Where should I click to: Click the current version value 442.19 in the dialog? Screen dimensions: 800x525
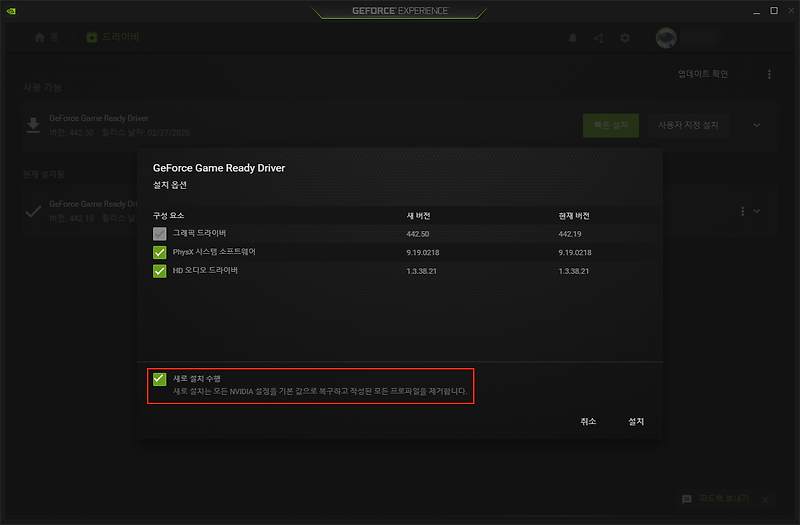pyautogui.click(x=570, y=234)
